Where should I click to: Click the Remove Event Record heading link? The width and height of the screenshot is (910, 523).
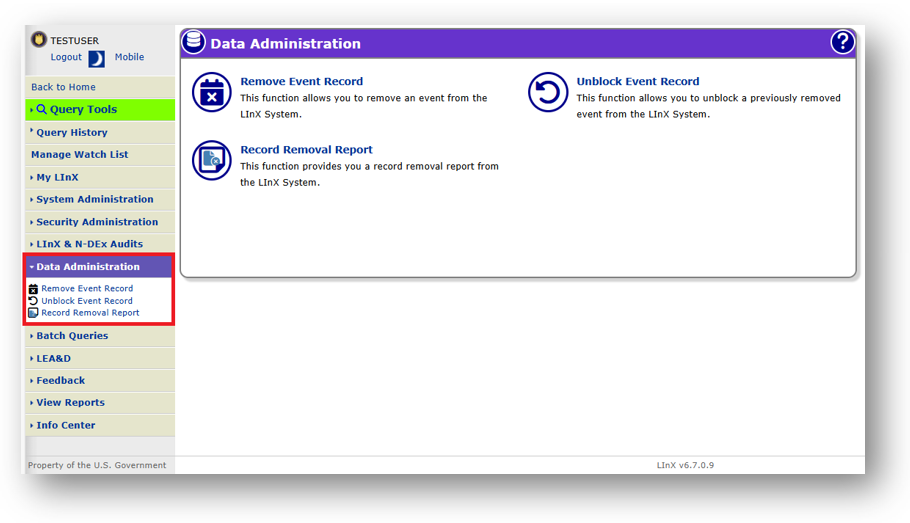(301, 82)
